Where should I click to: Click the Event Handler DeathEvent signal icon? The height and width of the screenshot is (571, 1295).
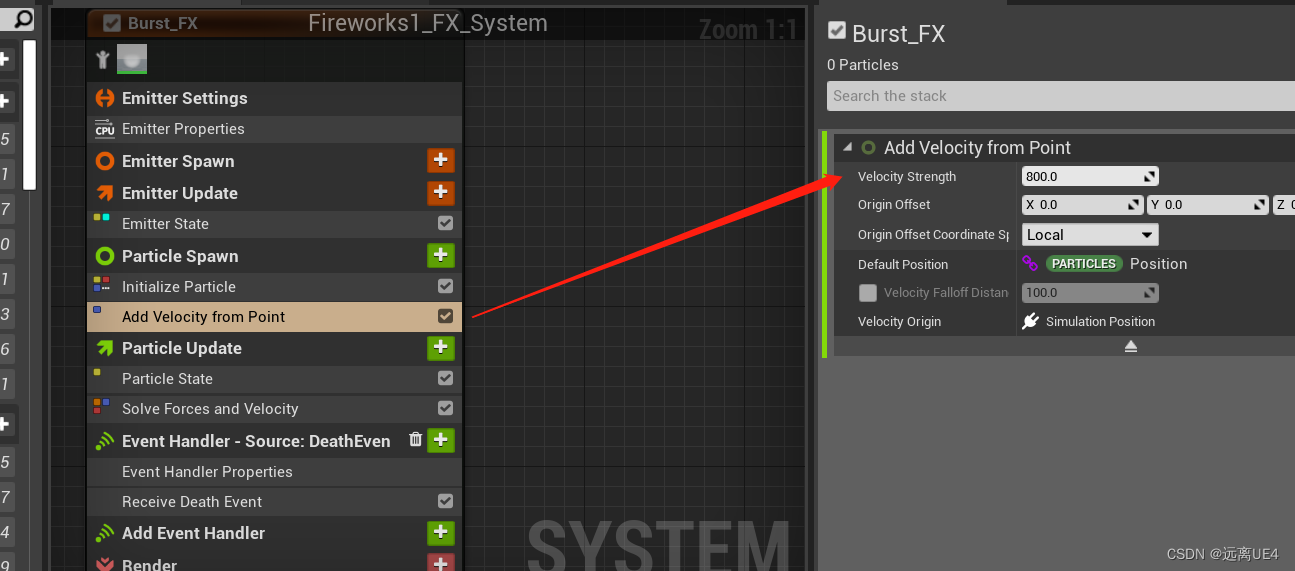tap(104, 441)
